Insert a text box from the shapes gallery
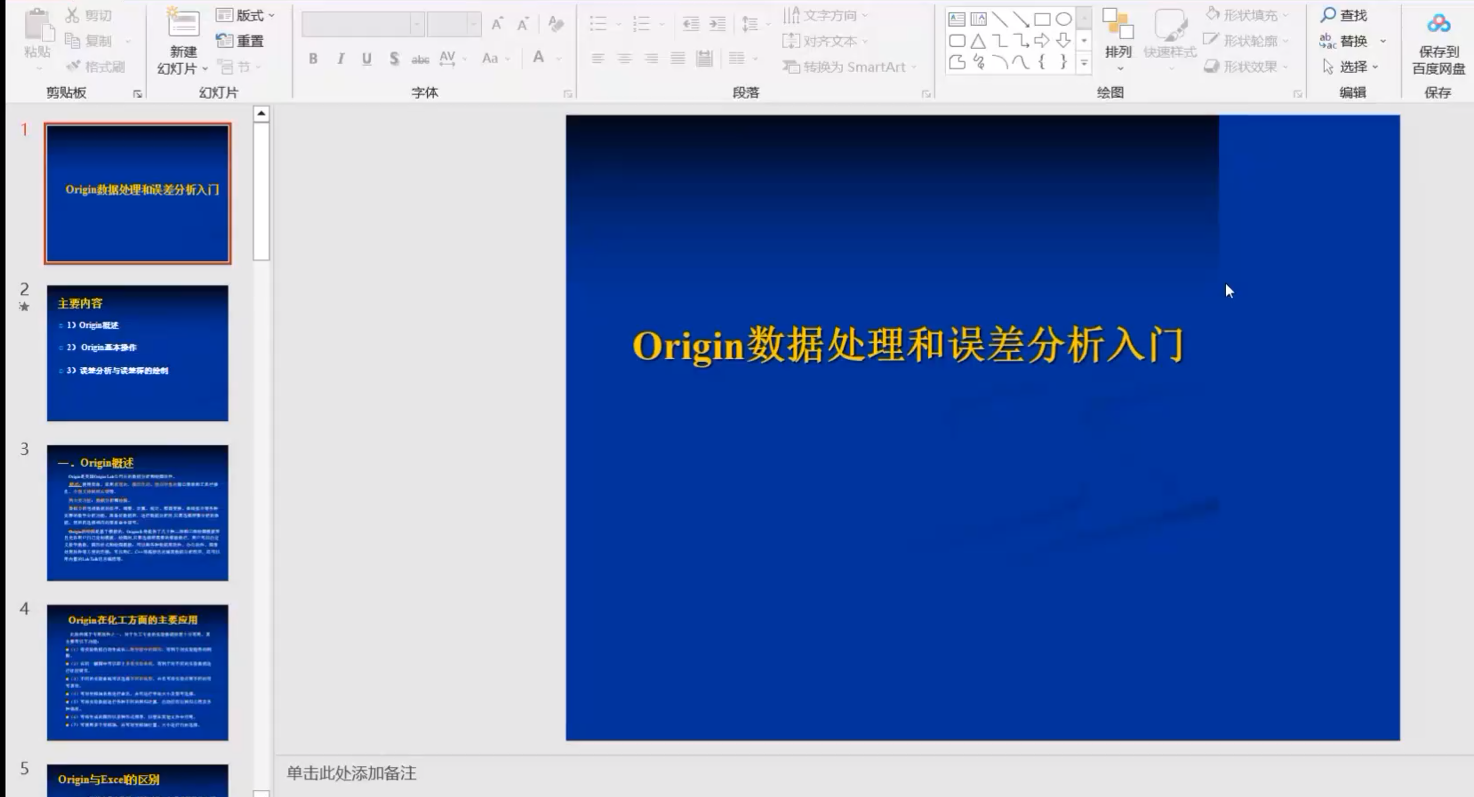Image resolution: width=1474 pixels, height=797 pixels. click(957, 19)
